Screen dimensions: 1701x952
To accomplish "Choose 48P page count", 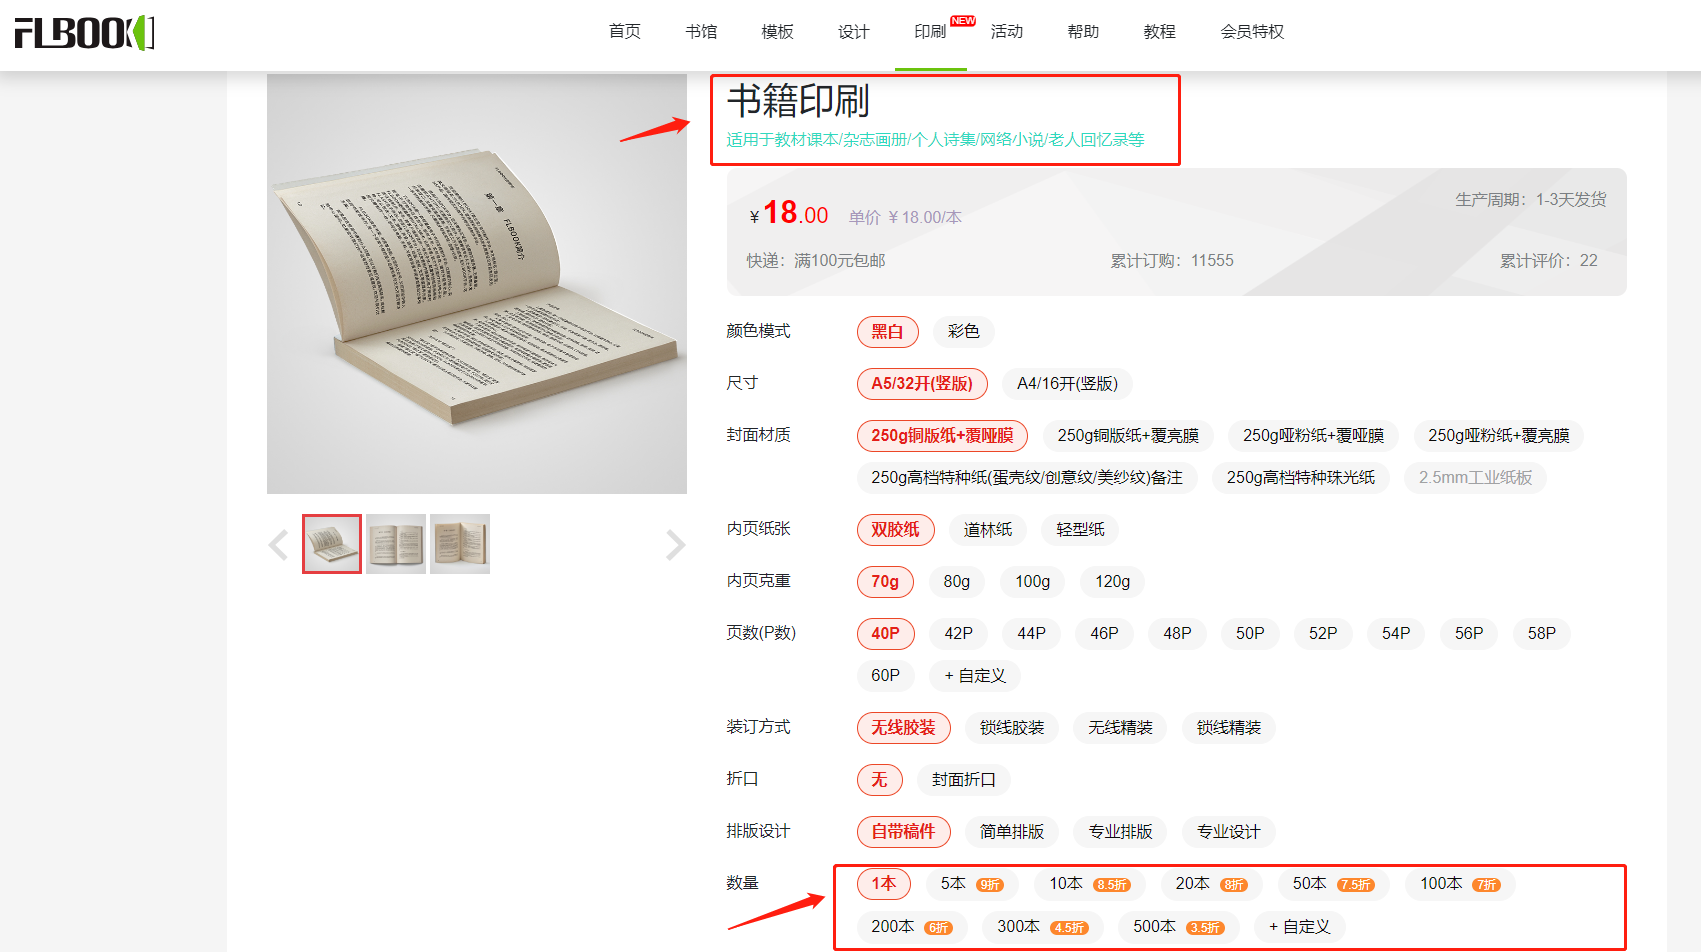I will 1178,634.
